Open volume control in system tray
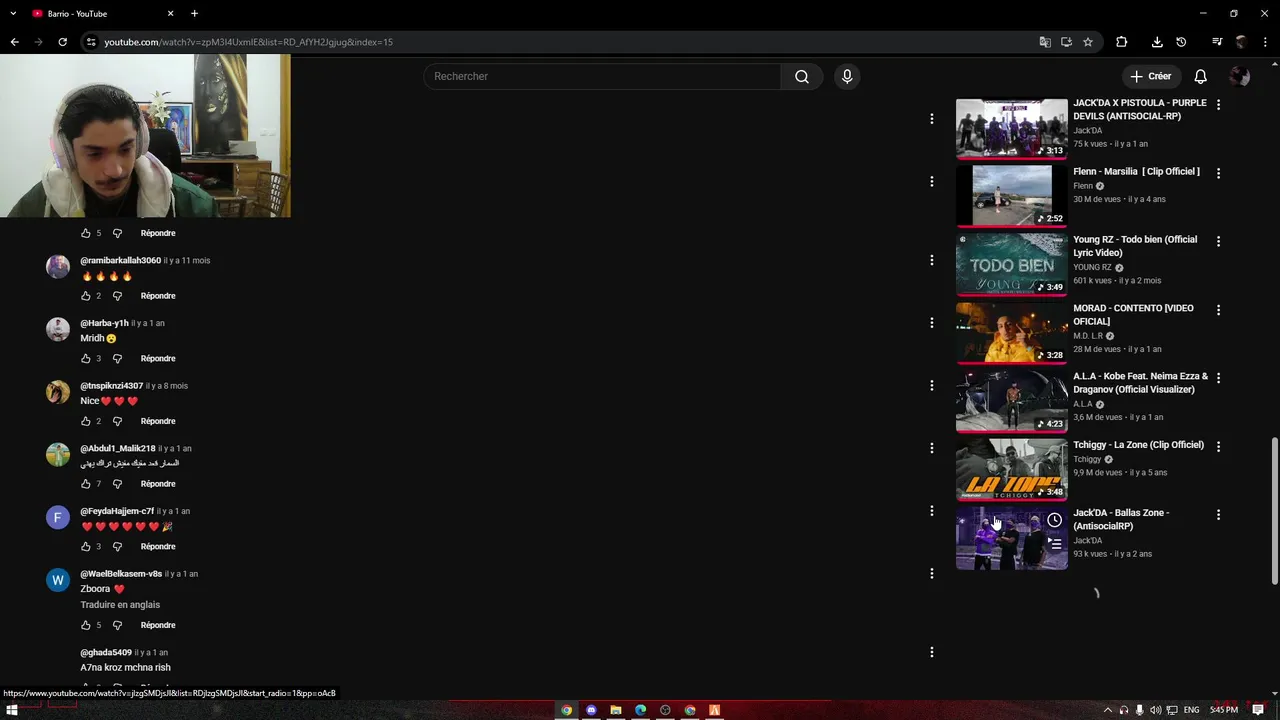The image size is (1280, 720). pyautogui.click(x=1155, y=710)
